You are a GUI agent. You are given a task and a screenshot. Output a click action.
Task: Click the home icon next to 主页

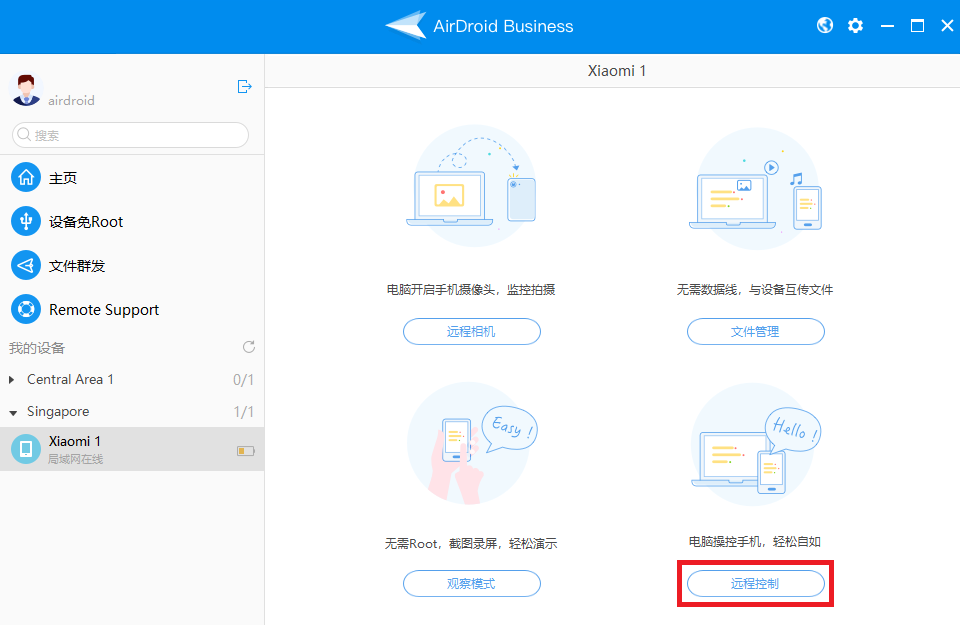26,178
